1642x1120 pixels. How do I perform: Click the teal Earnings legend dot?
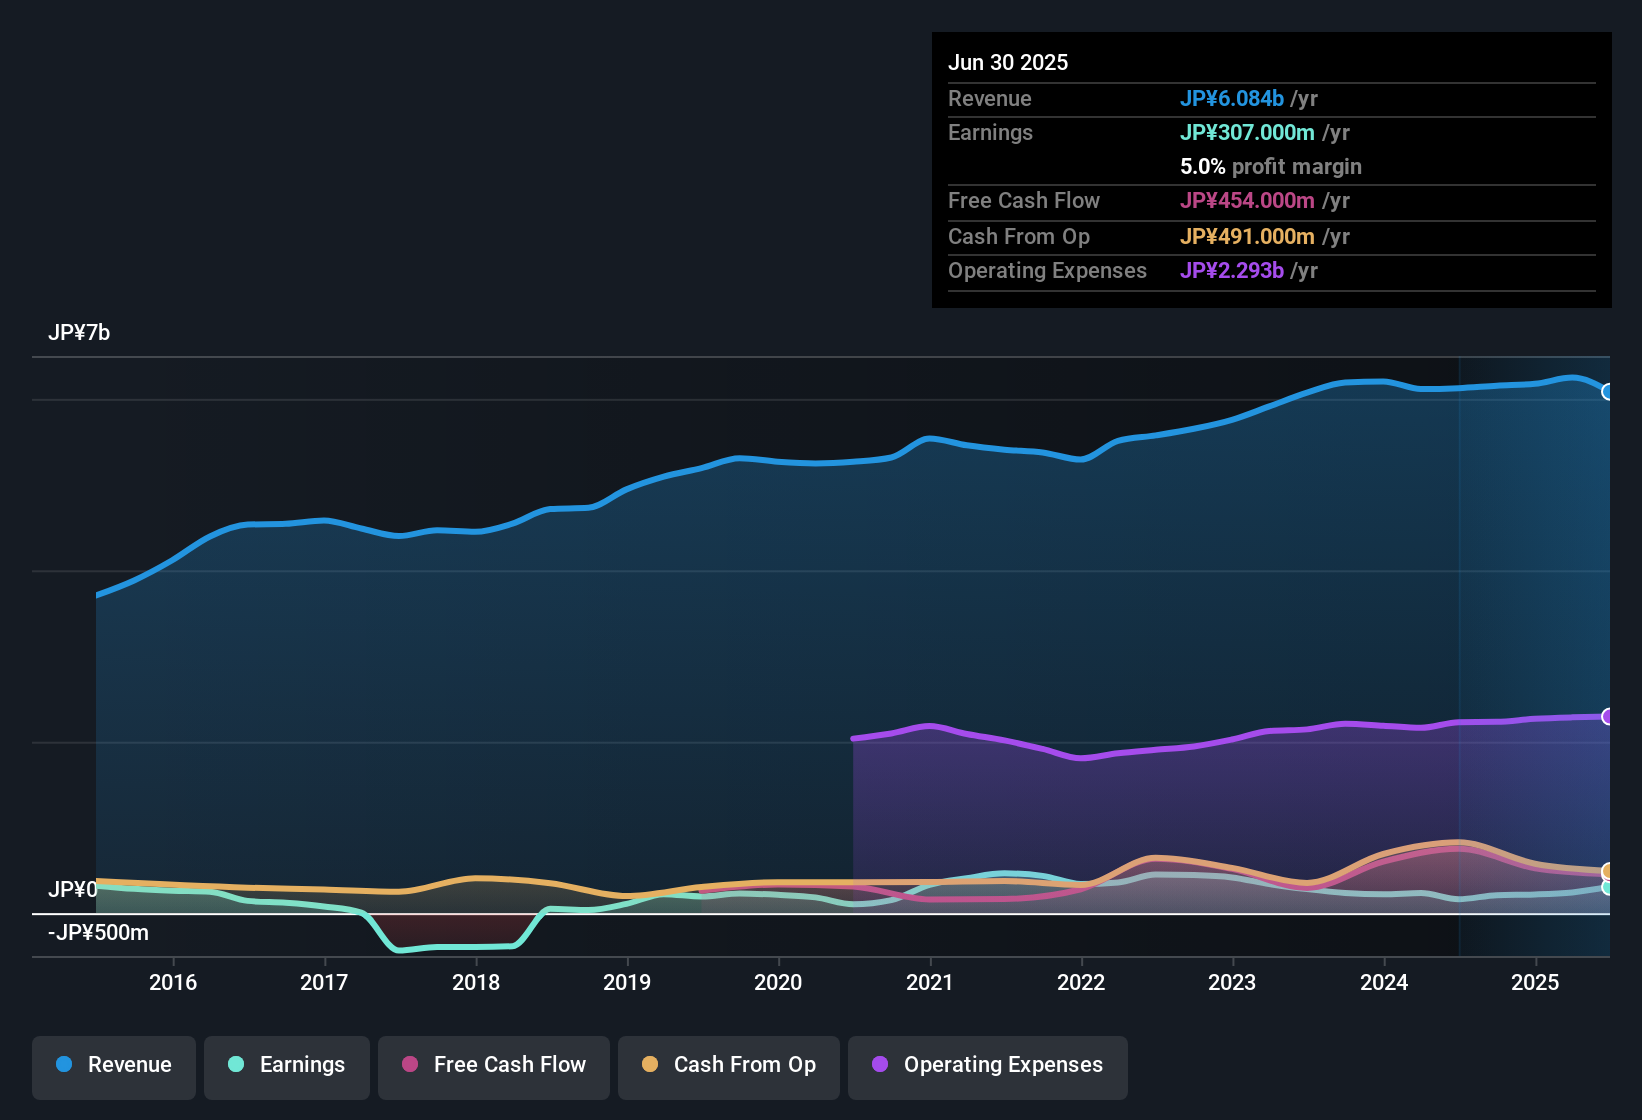click(x=236, y=1064)
